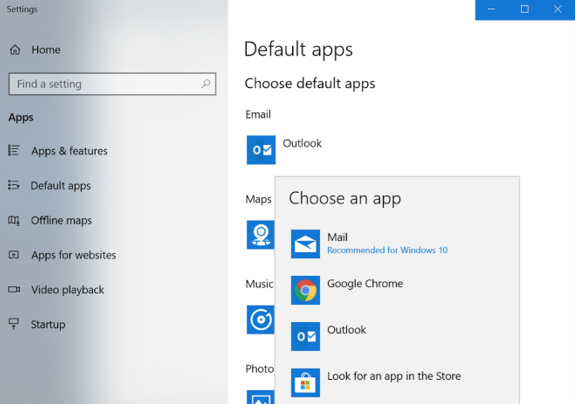576x404 pixels.
Task: Choose Mail as default email app
Action: [397, 244]
